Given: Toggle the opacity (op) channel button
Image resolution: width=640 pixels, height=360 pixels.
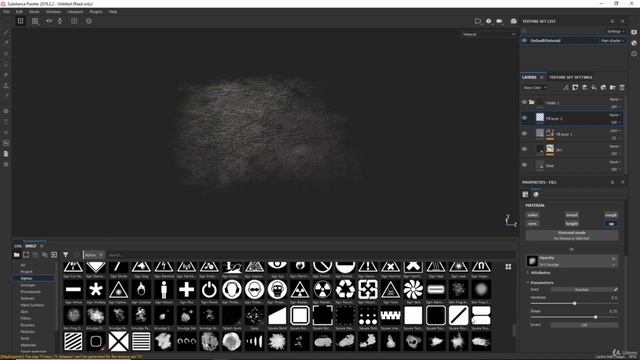Looking at the screenshot, I should [611, 224].
